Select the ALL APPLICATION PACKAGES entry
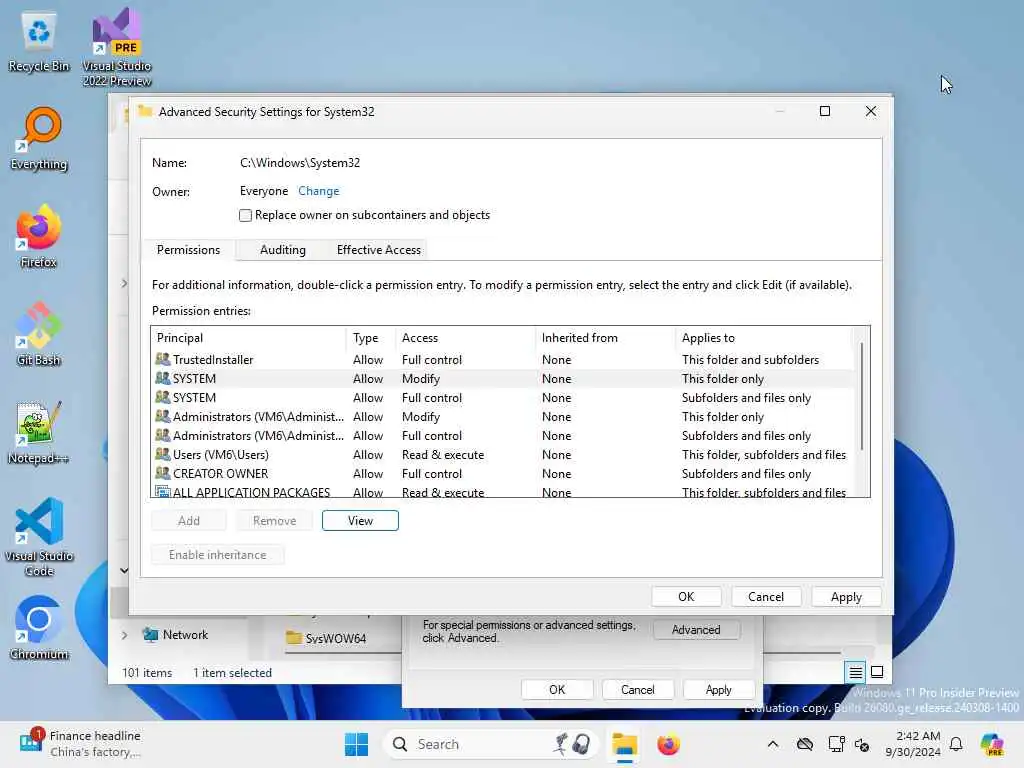Screen dimensions: 1024x768 [x=503, y=491]
